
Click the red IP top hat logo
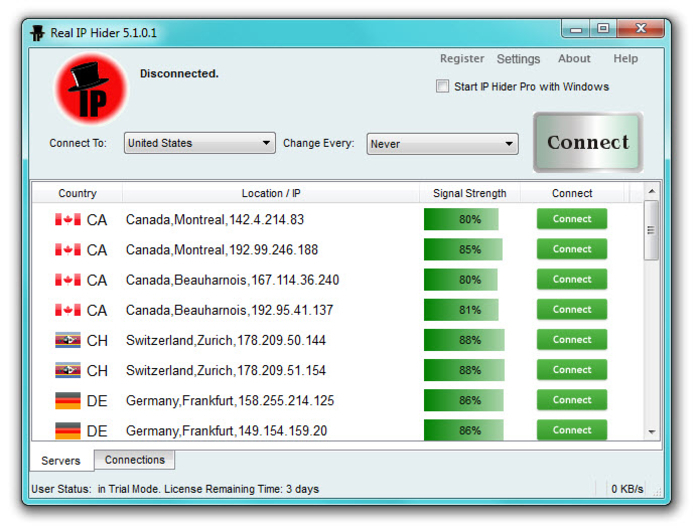coord(91,88)
